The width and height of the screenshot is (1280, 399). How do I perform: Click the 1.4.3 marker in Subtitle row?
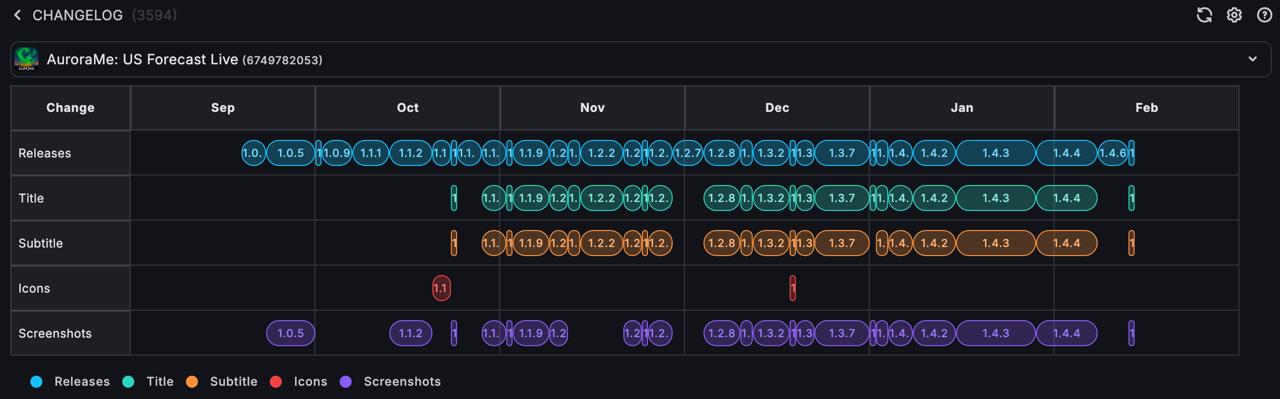[996, 243]
